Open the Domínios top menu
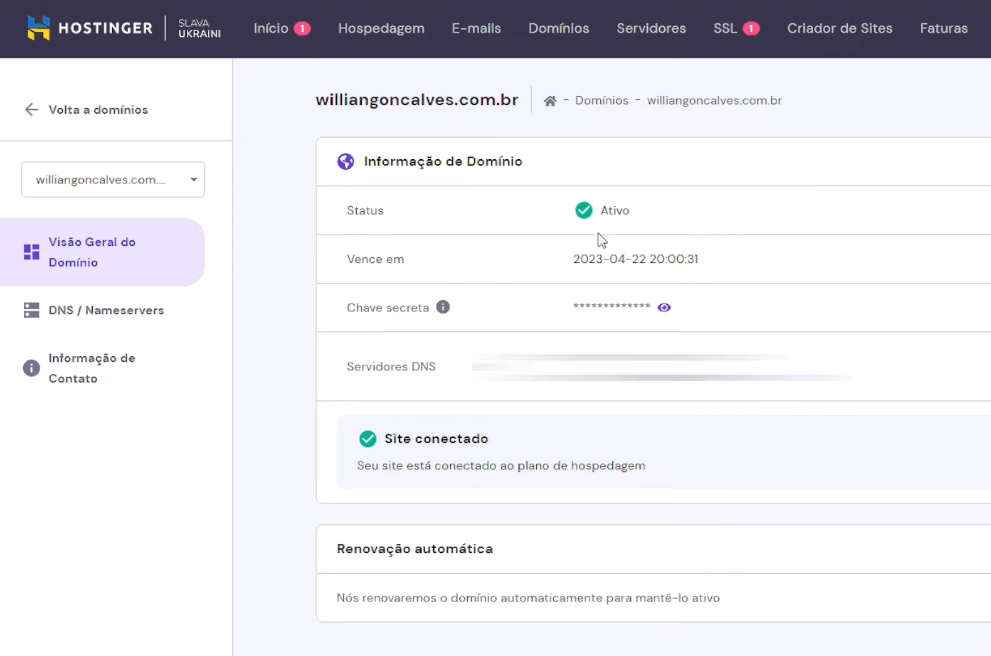Viewport: 991px width, 656px height. [559, 28]
